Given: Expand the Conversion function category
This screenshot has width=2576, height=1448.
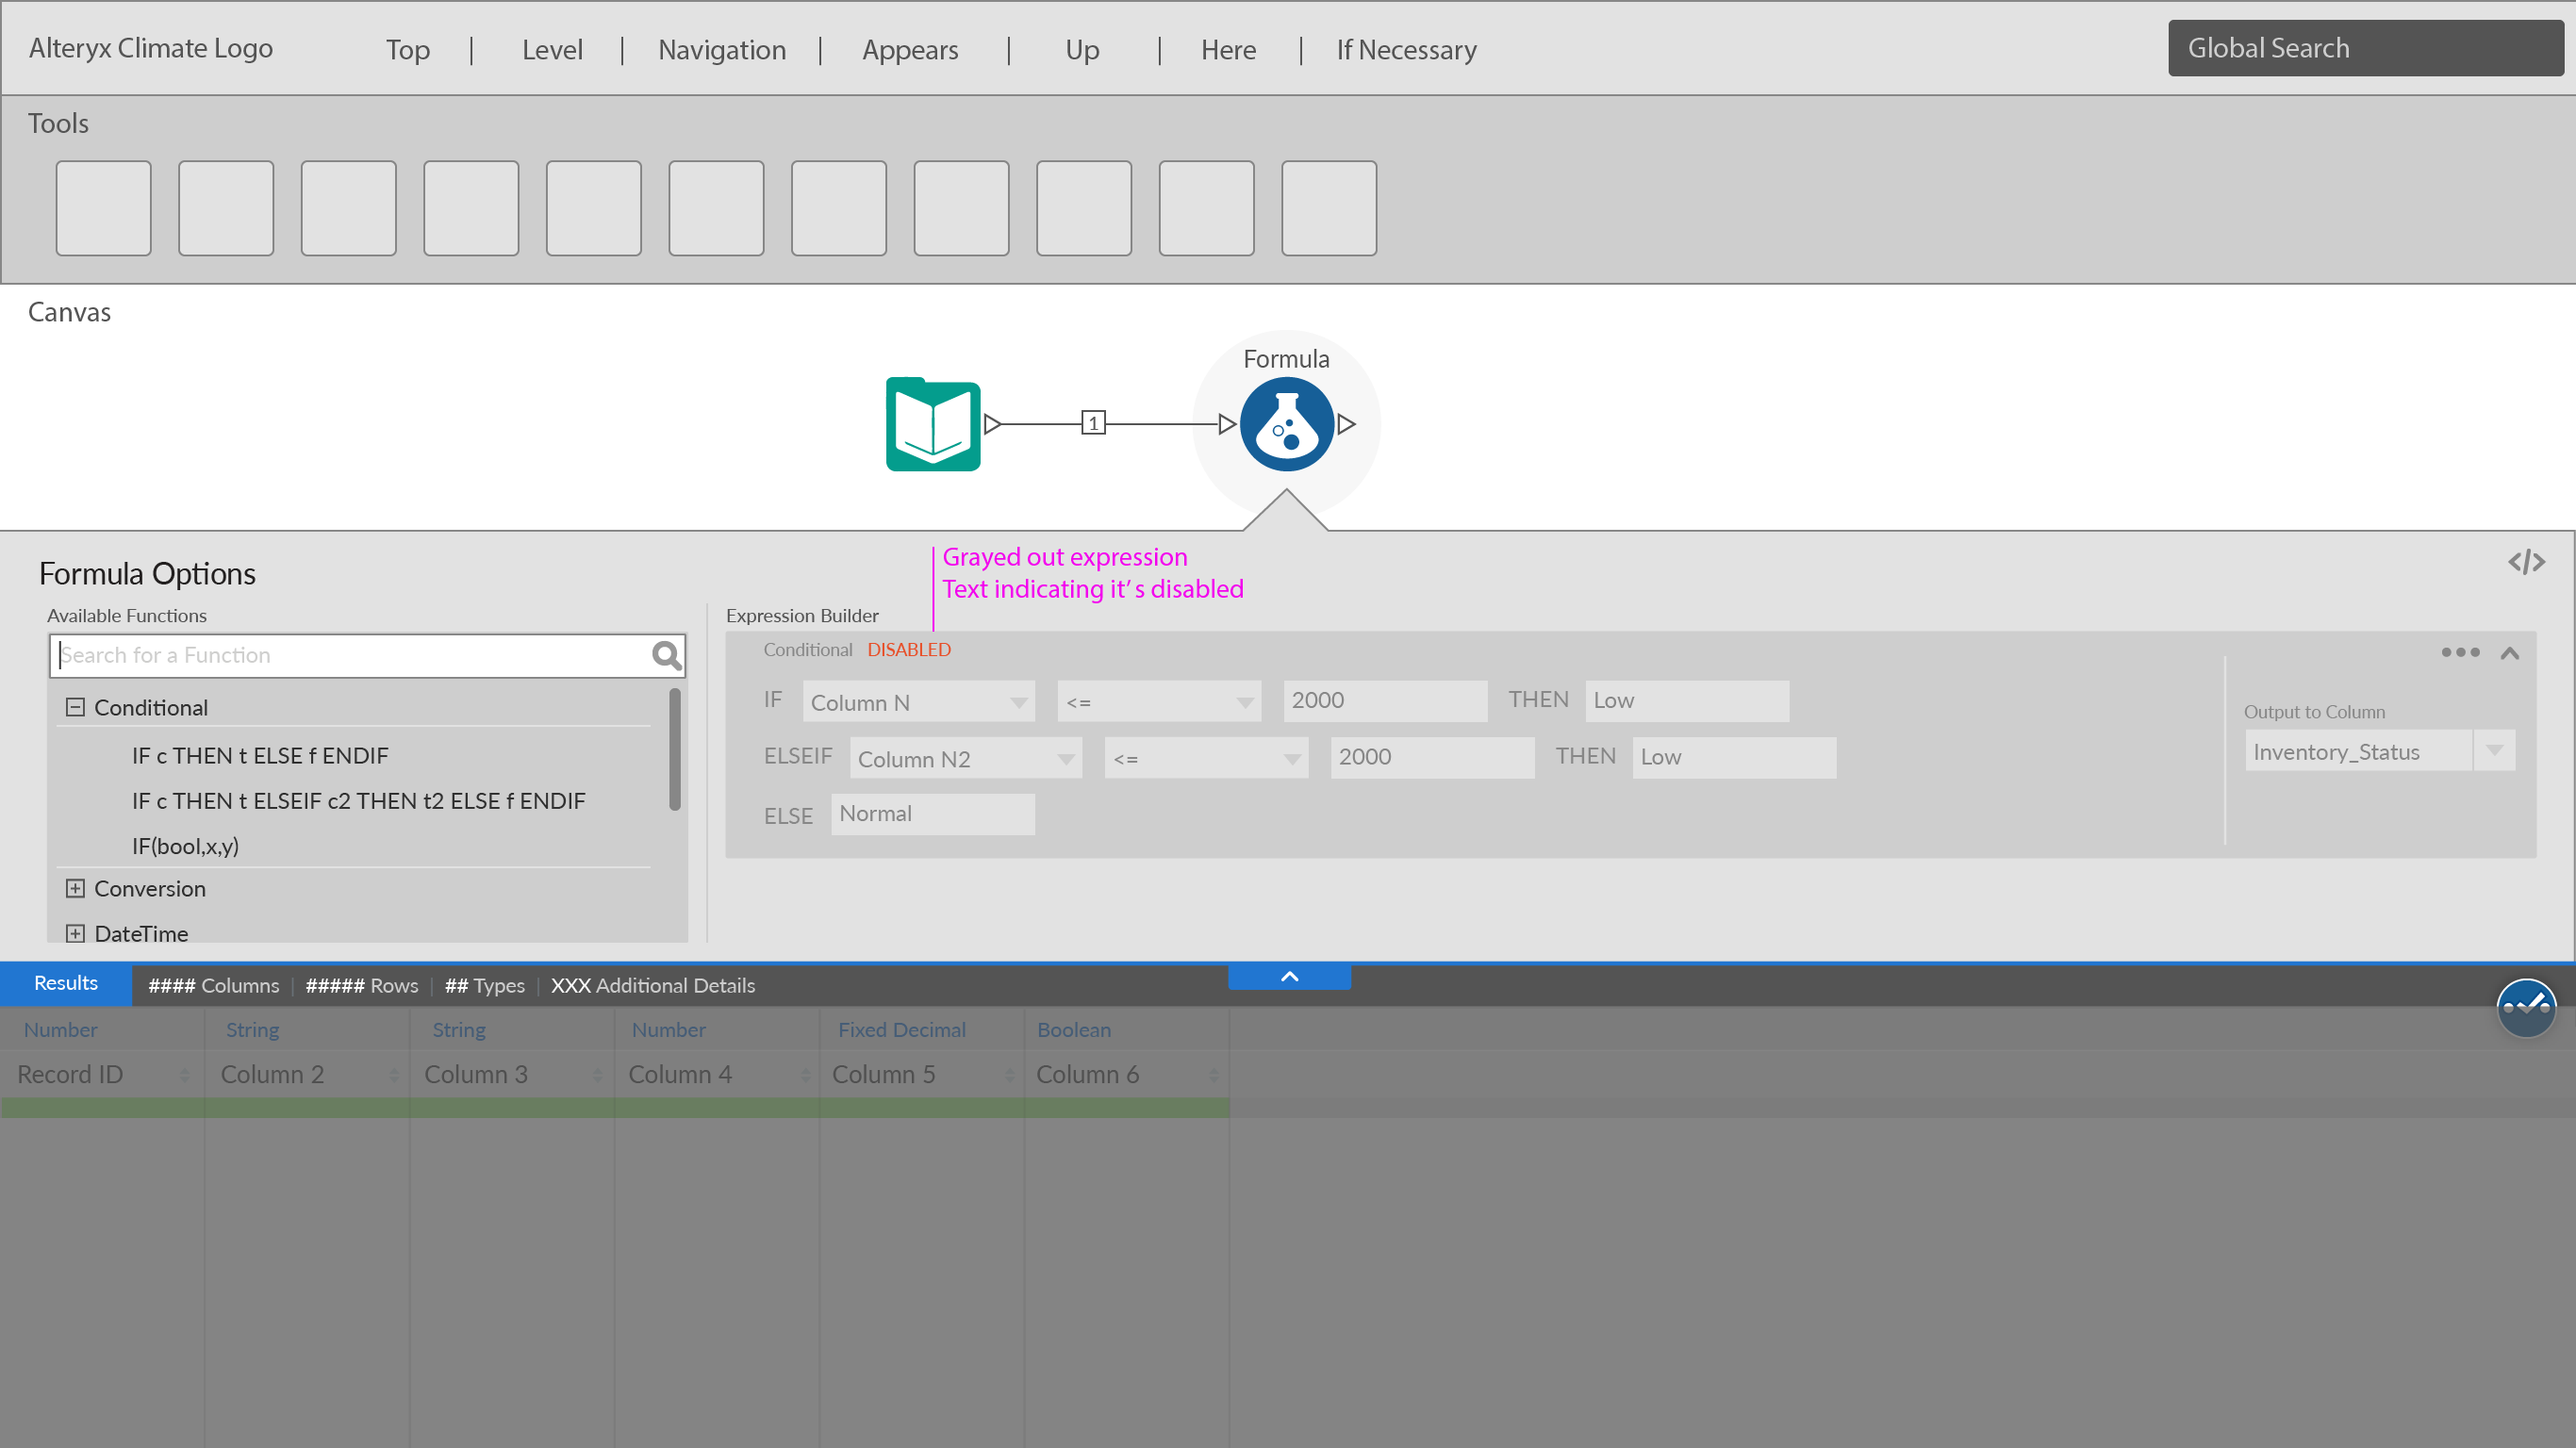Looking at the screenshot, I should point(75,888).
